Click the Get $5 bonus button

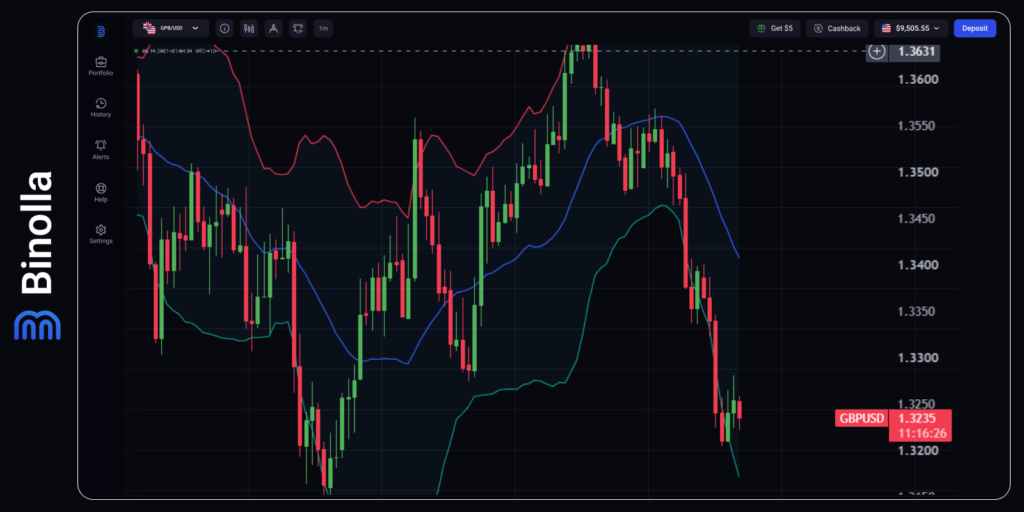pyautogui.click(x=775, y=28)
